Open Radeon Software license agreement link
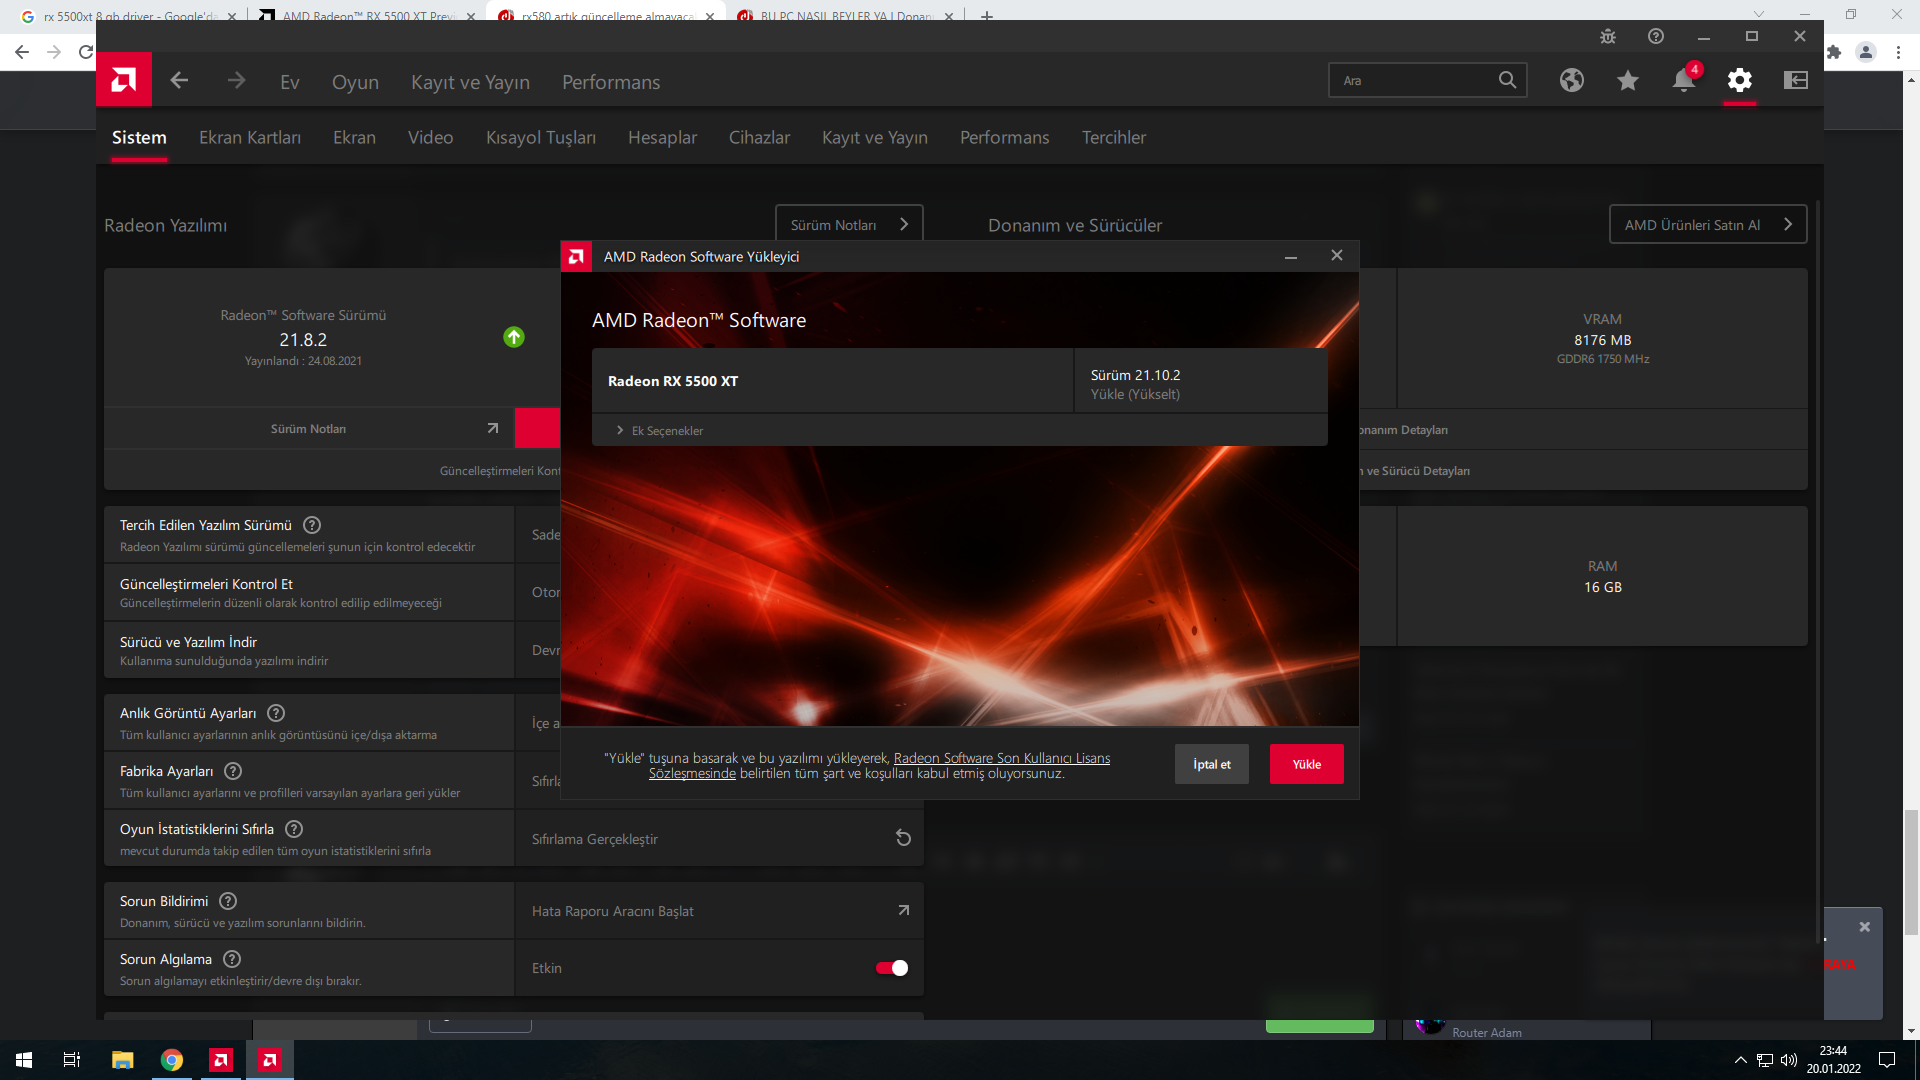Screen dimensions: 1920x1080 tap(1001, 758)
